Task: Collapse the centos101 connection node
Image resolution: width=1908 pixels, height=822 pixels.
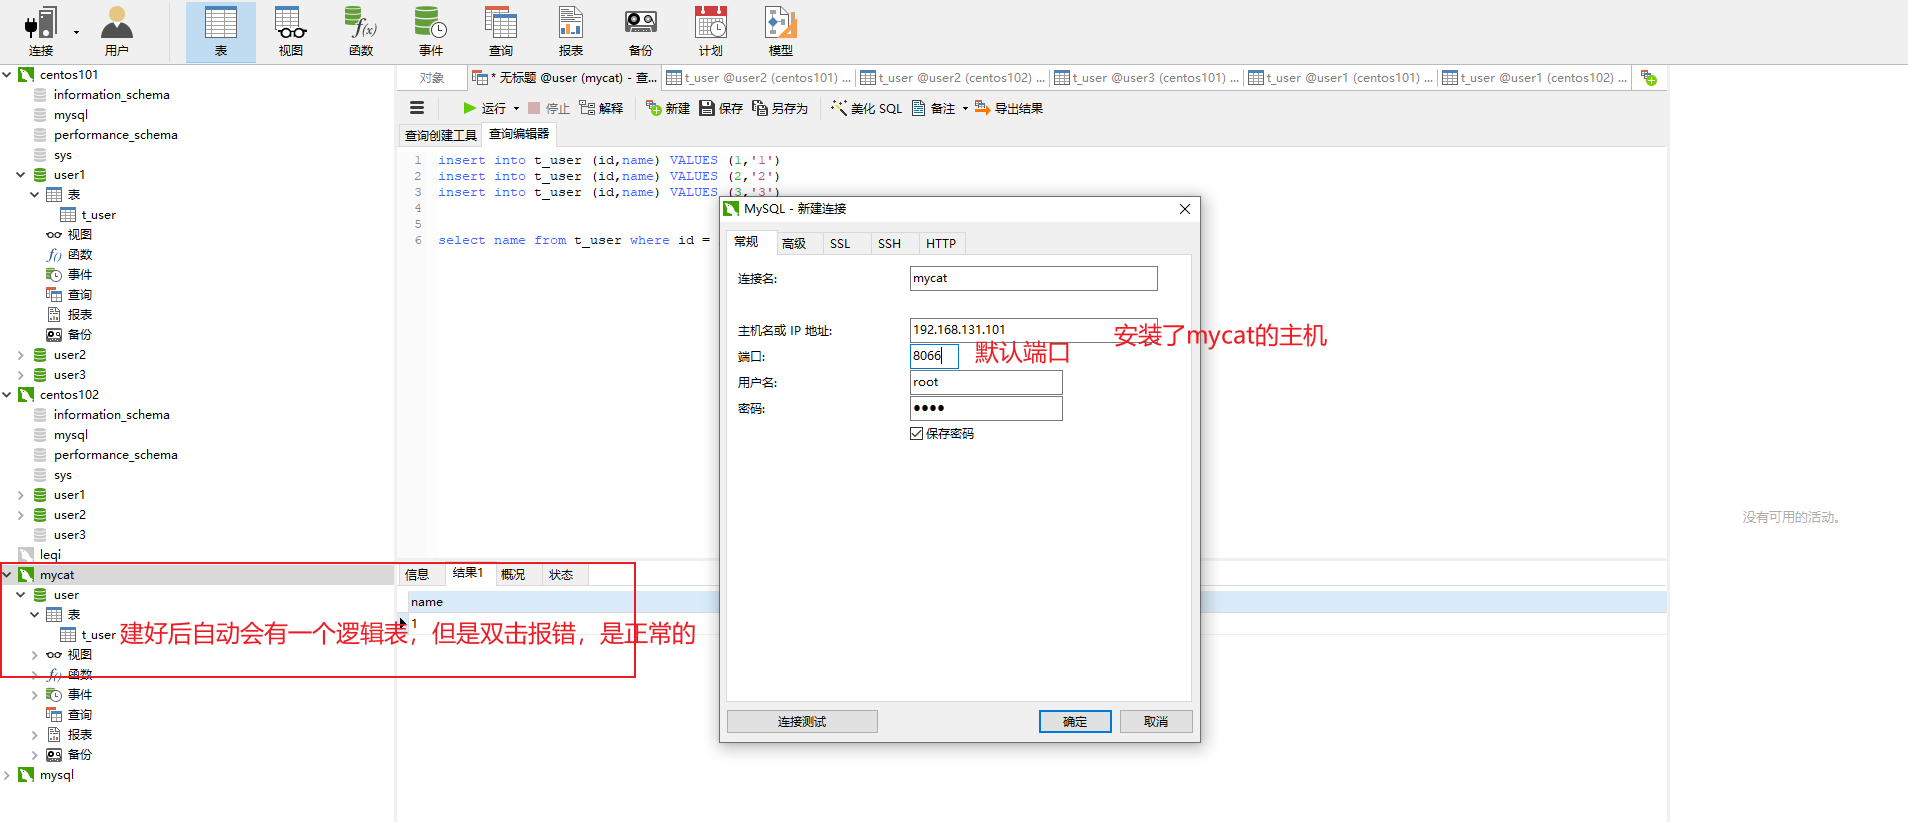Action: [x=7, y=75]
